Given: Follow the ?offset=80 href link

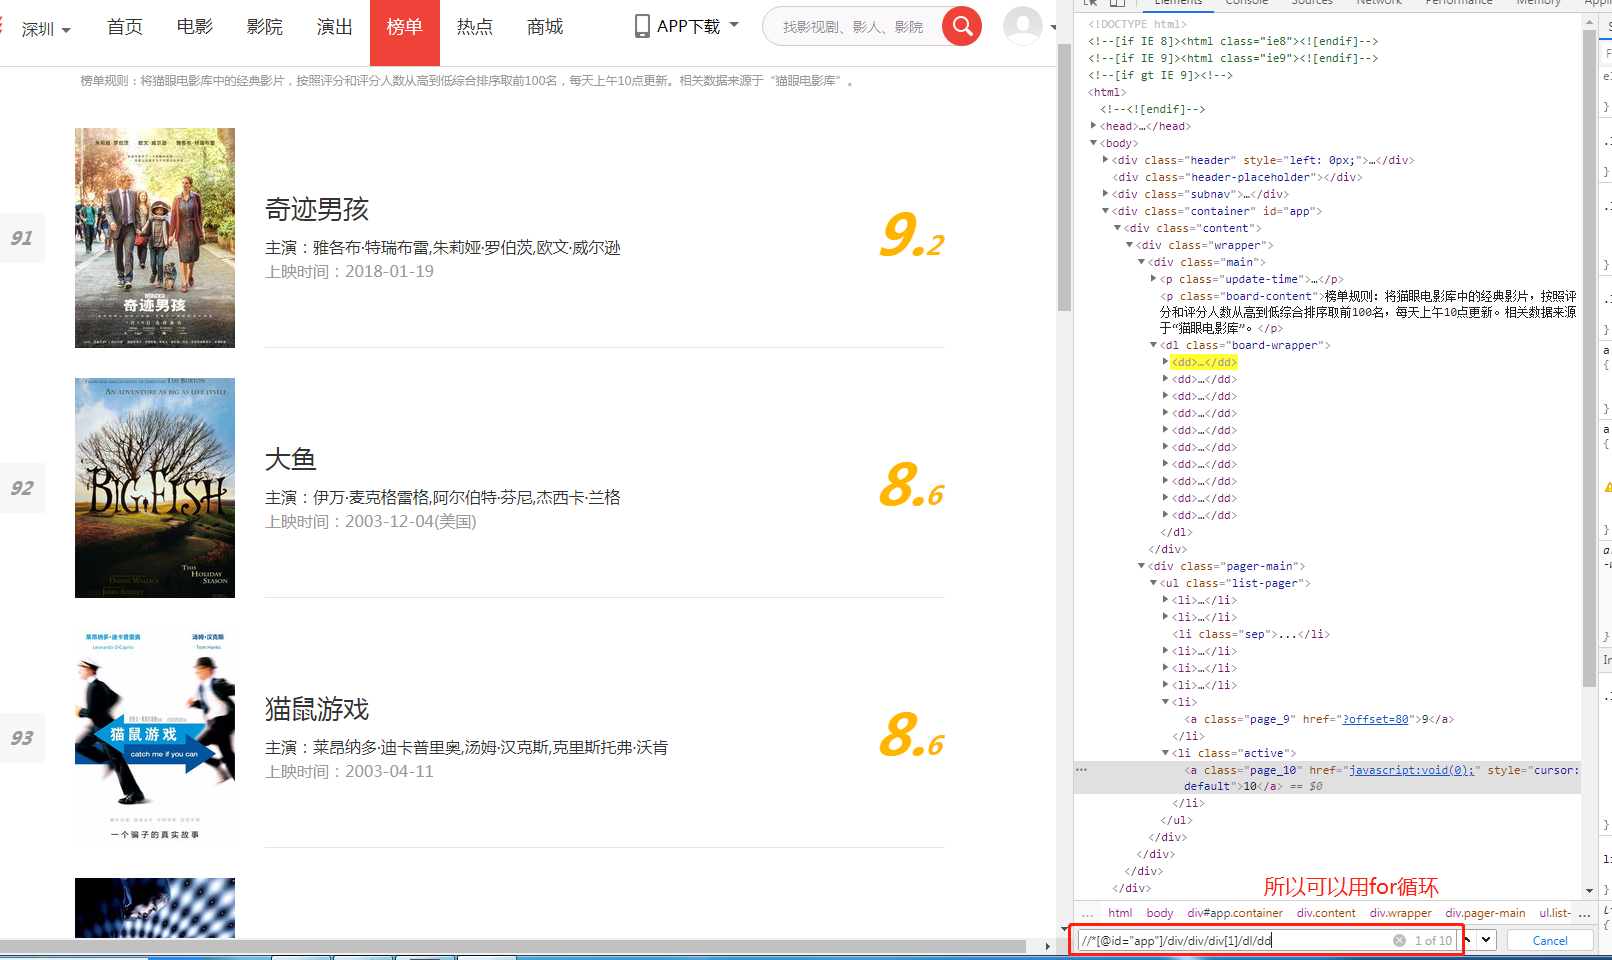Looking at the screenshot, I should click(1375, 719).
